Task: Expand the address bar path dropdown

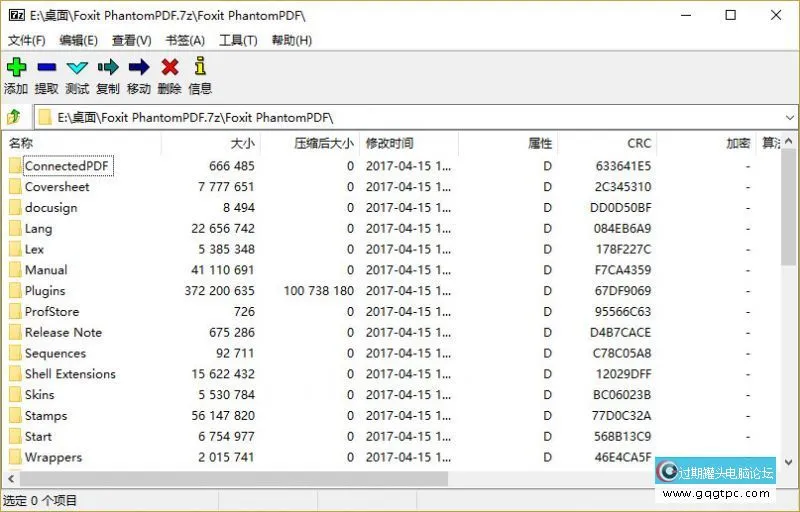Action: coord(789,118)
